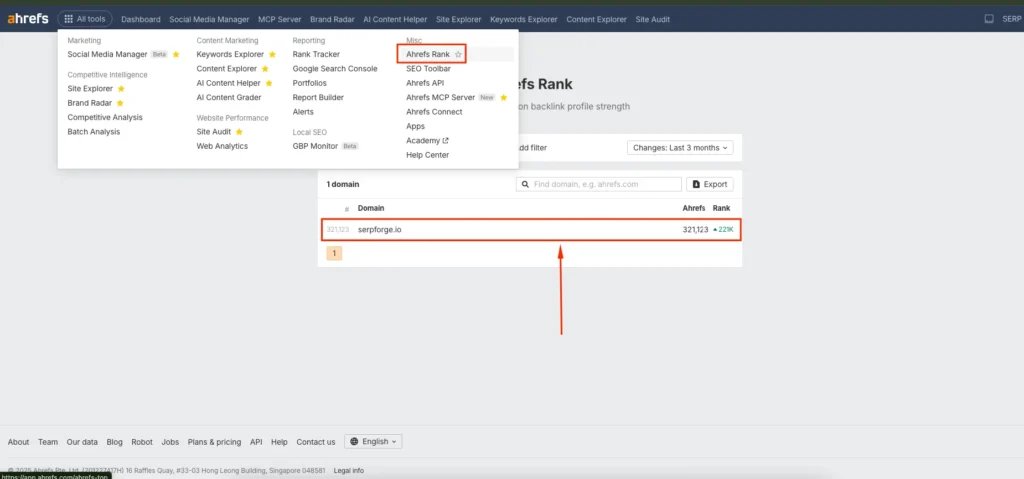The height and width of the screenshot is (479, 1024).
Task: Click Ahrefs Rank column header
Action: pos(706,208)
